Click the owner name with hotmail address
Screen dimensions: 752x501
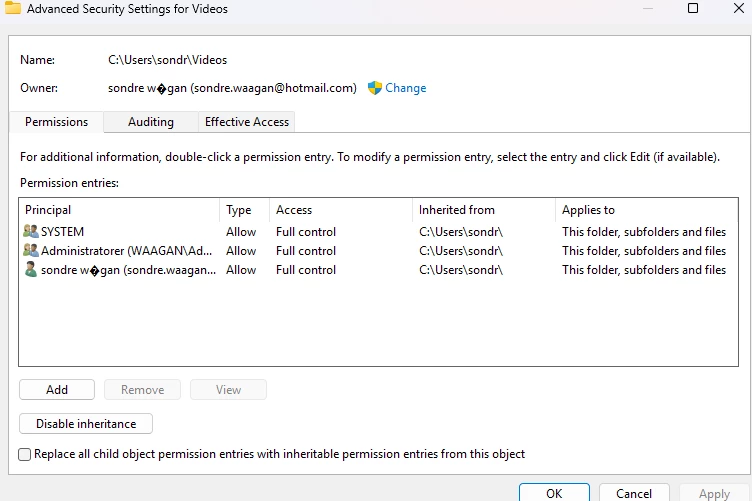(232, 88)
